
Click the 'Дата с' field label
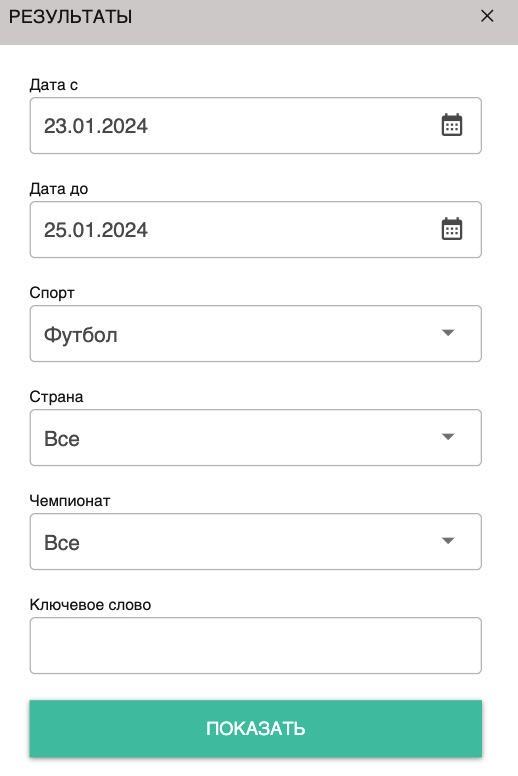tap(53, 85)
